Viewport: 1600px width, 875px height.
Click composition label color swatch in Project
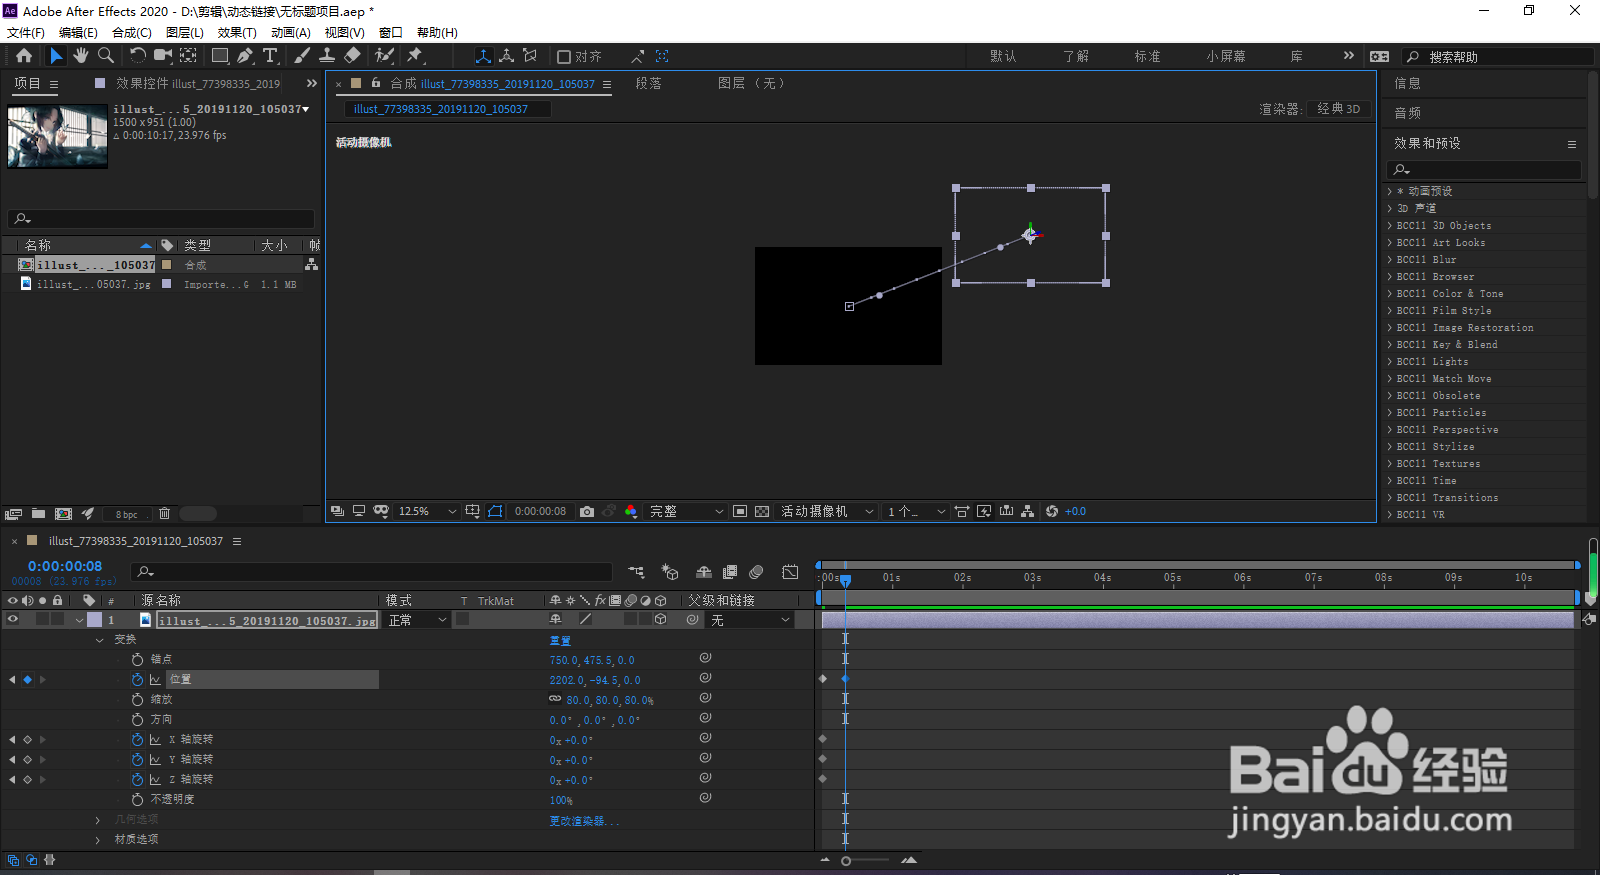click(166, 265)
